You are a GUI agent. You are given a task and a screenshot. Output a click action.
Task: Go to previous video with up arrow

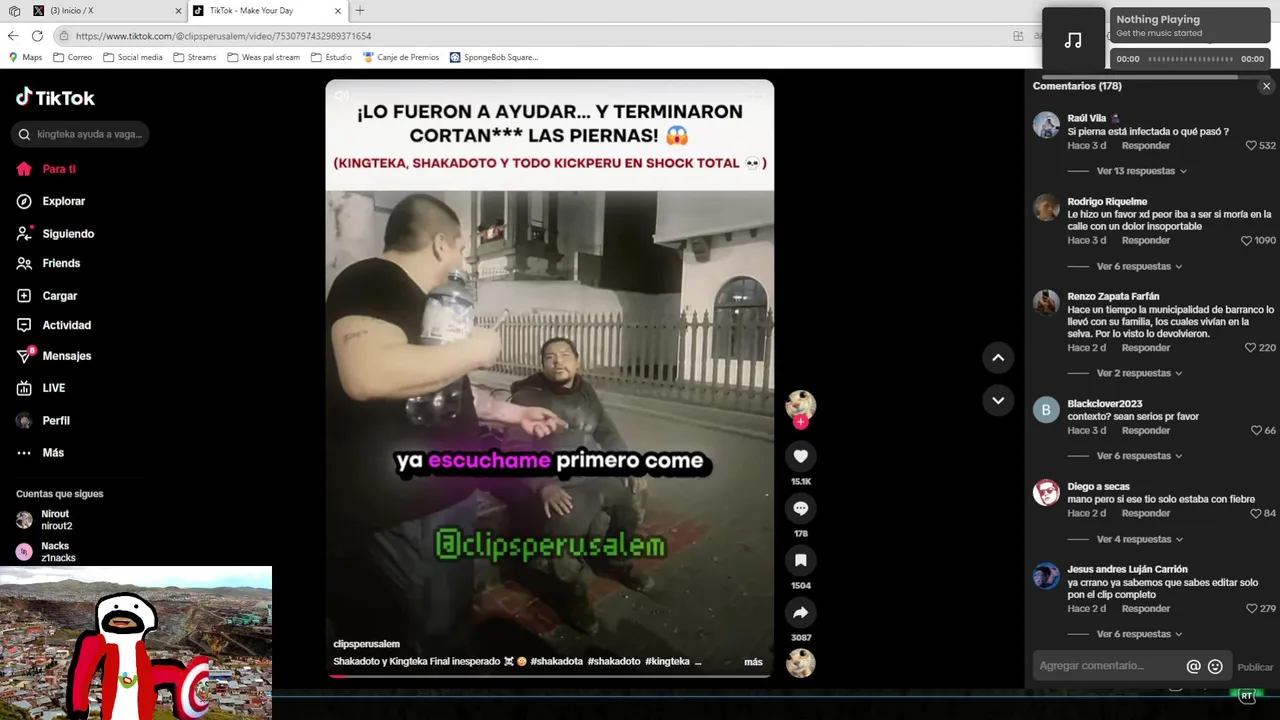click(x=997, y=358)
